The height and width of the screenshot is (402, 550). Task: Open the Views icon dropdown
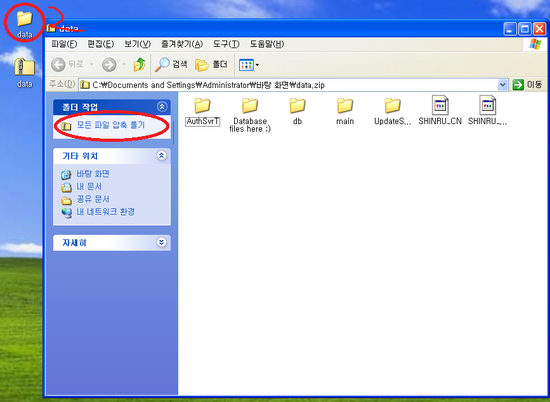[x=249, y=65]
